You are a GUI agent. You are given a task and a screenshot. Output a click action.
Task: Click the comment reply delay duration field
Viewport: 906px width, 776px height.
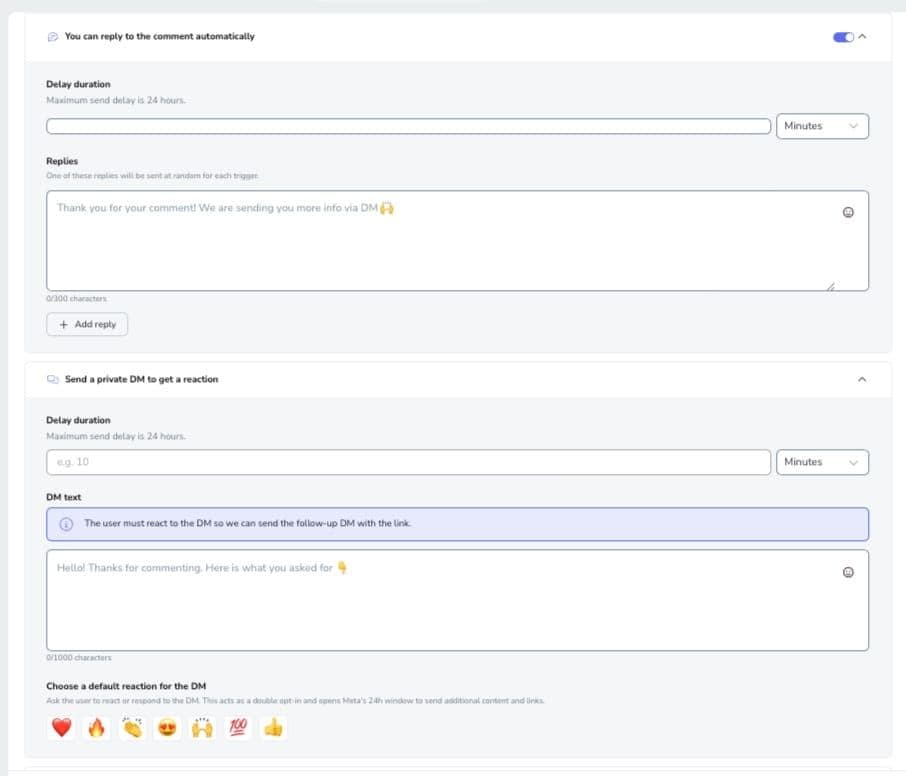point(409,126)
